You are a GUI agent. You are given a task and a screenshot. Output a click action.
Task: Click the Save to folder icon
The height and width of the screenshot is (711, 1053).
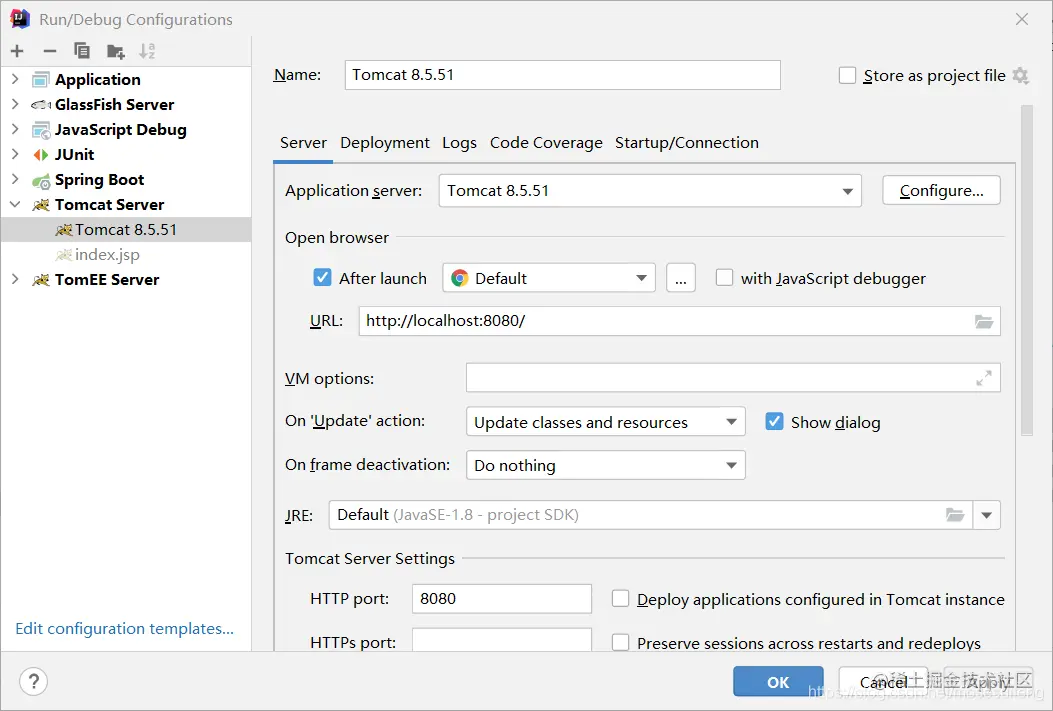point(116,51)
